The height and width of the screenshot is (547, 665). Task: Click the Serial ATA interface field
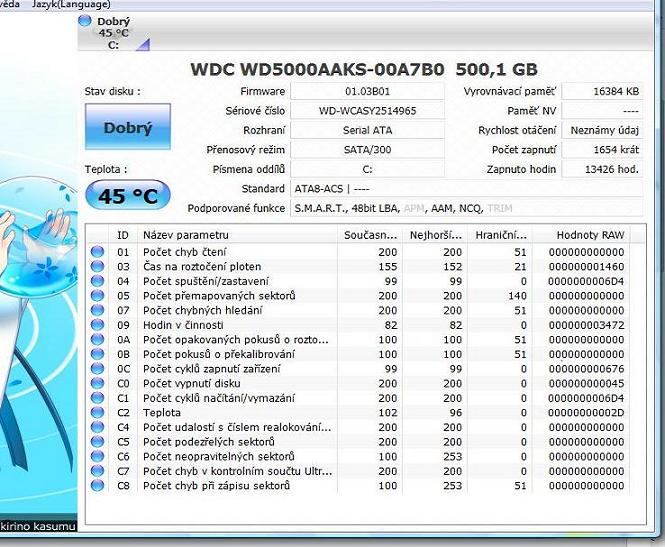[367, 130]
